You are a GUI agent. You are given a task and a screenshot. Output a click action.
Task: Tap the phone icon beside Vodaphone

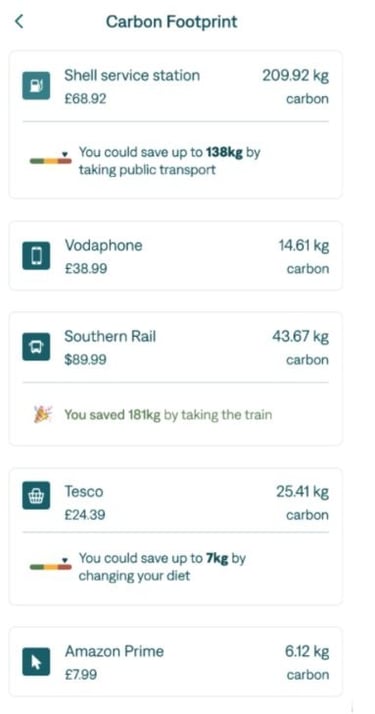(x=36, y=256)
